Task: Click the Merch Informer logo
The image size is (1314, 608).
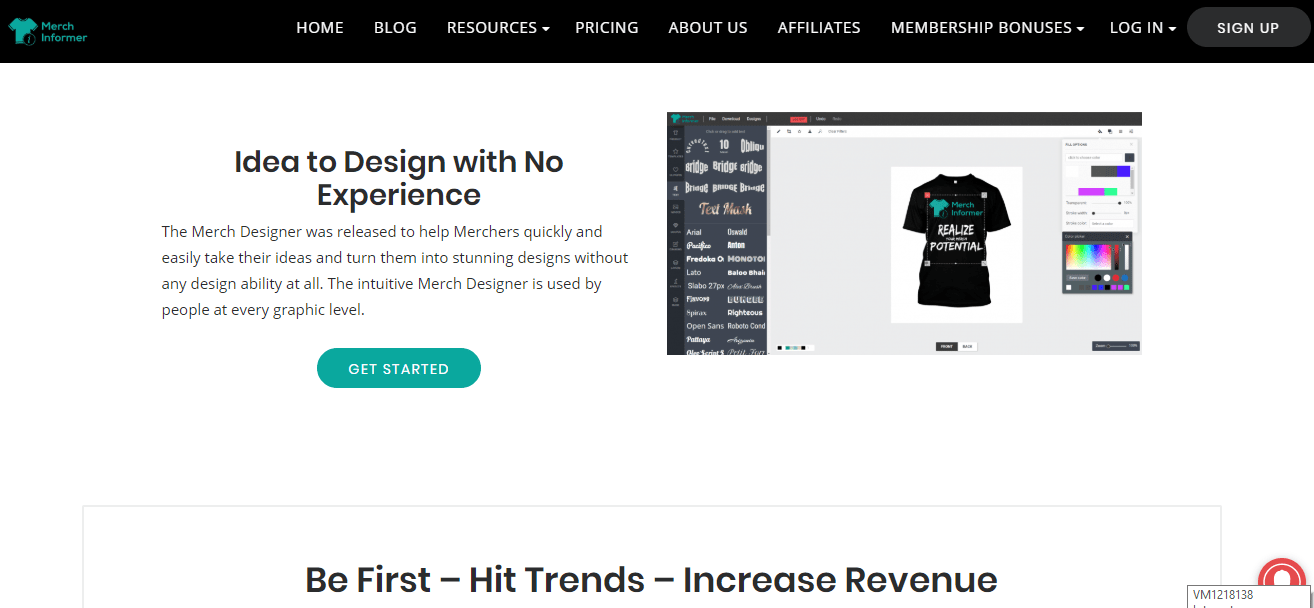Action: 48,30
